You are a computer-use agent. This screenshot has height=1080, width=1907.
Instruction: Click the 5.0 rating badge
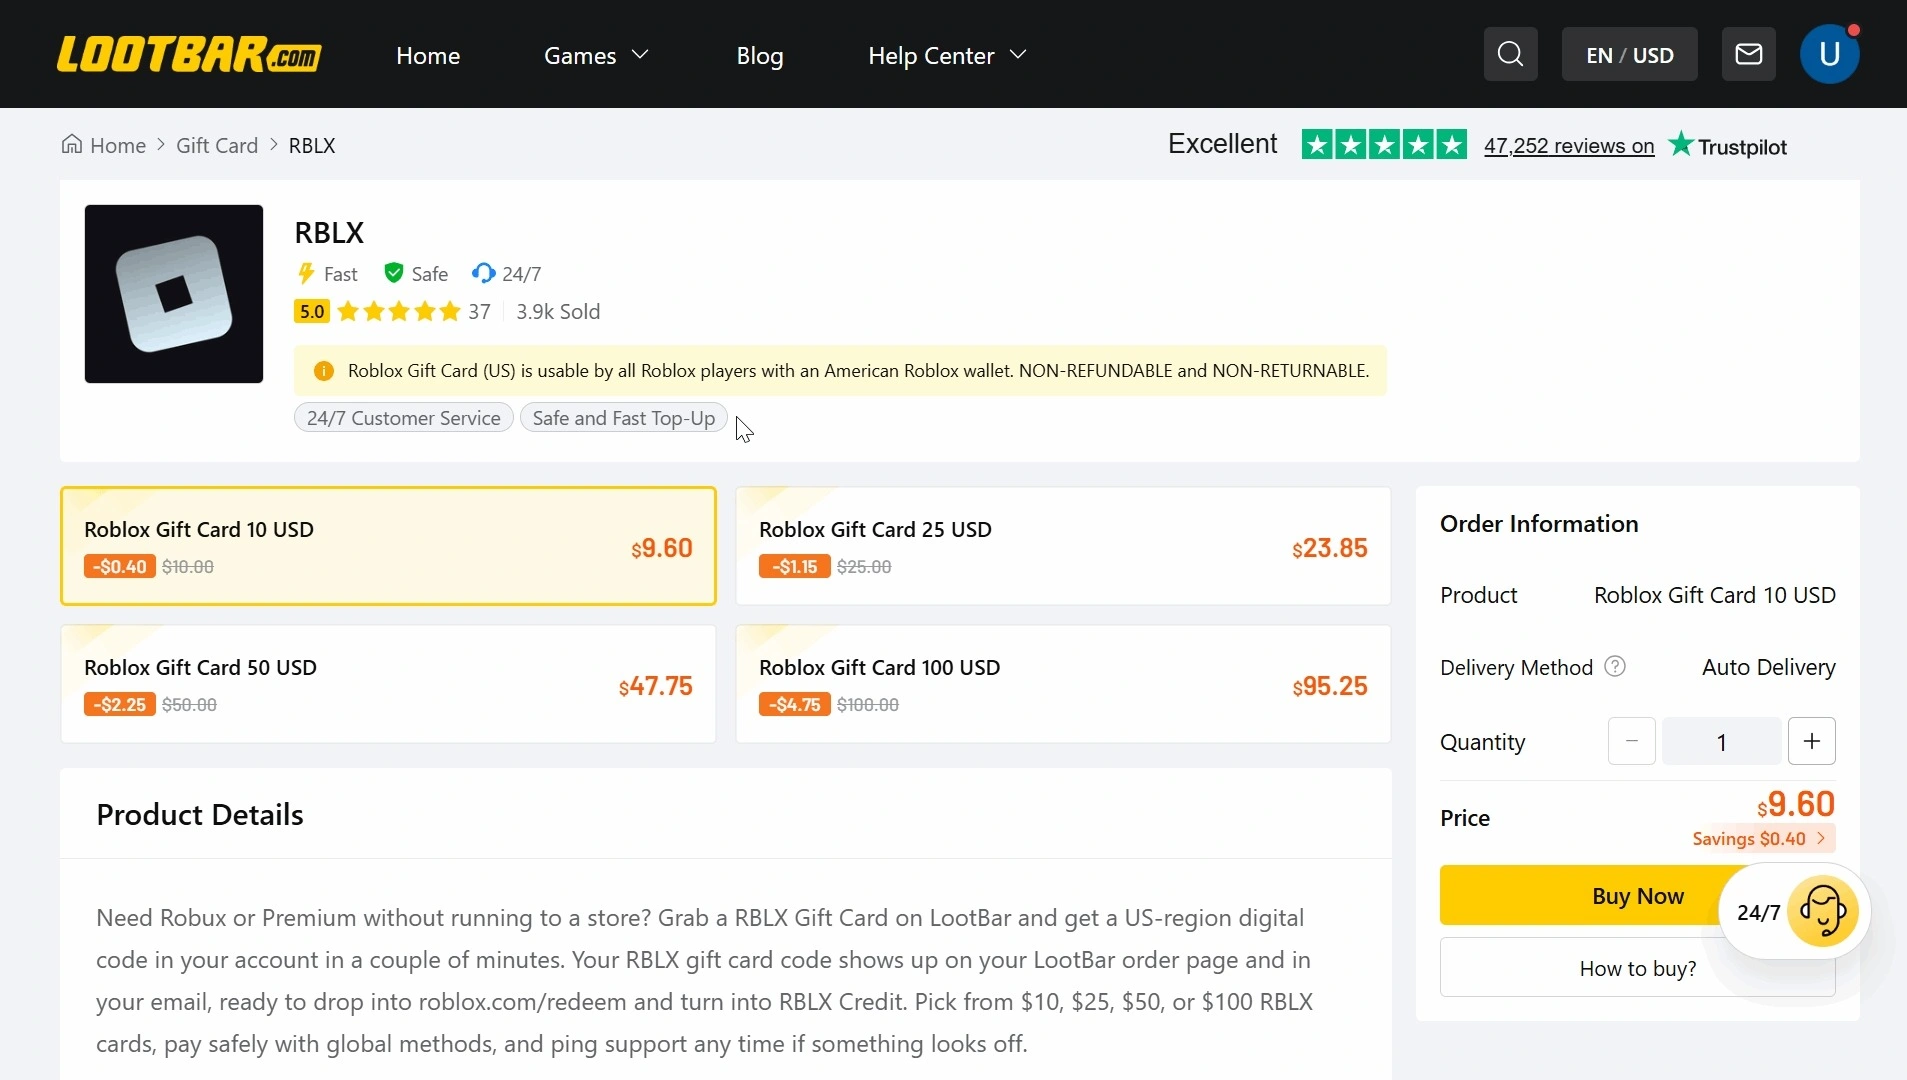coord(312,311)
